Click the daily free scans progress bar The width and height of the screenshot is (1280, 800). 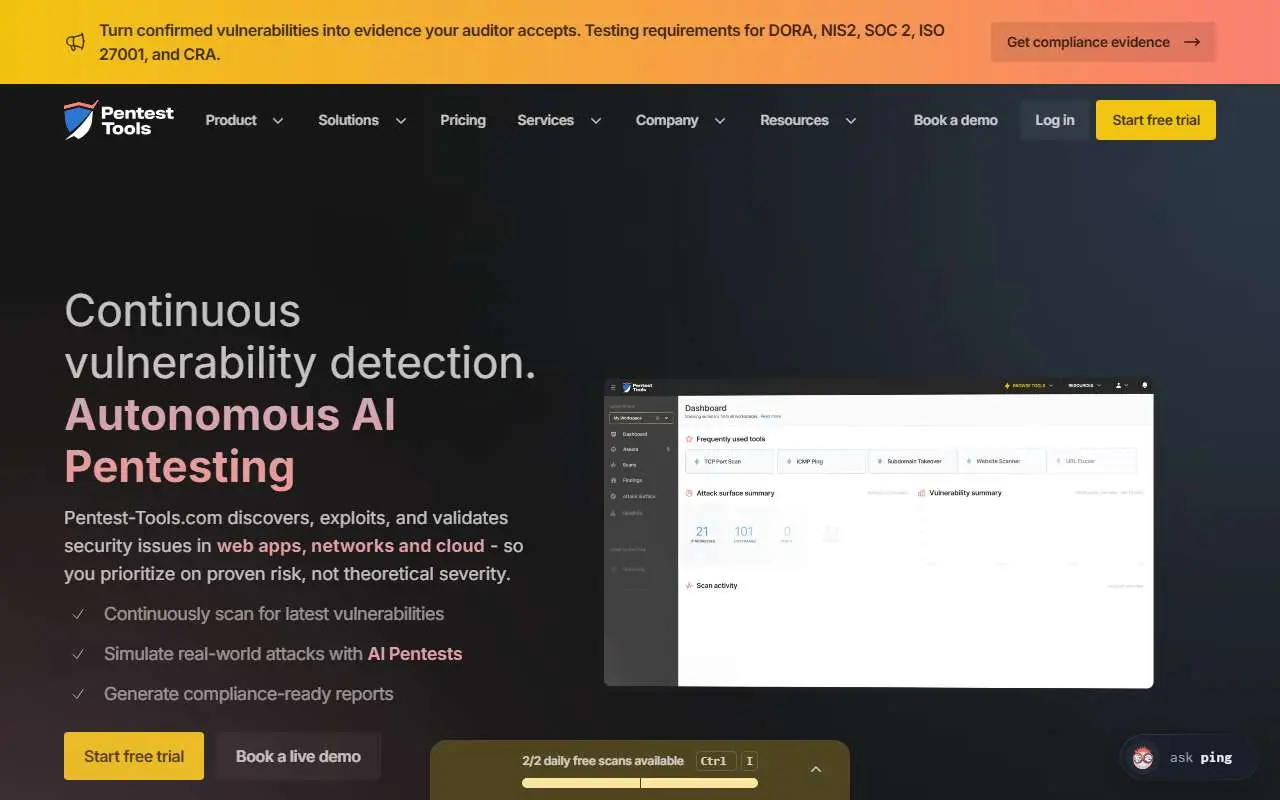[640, 783]
